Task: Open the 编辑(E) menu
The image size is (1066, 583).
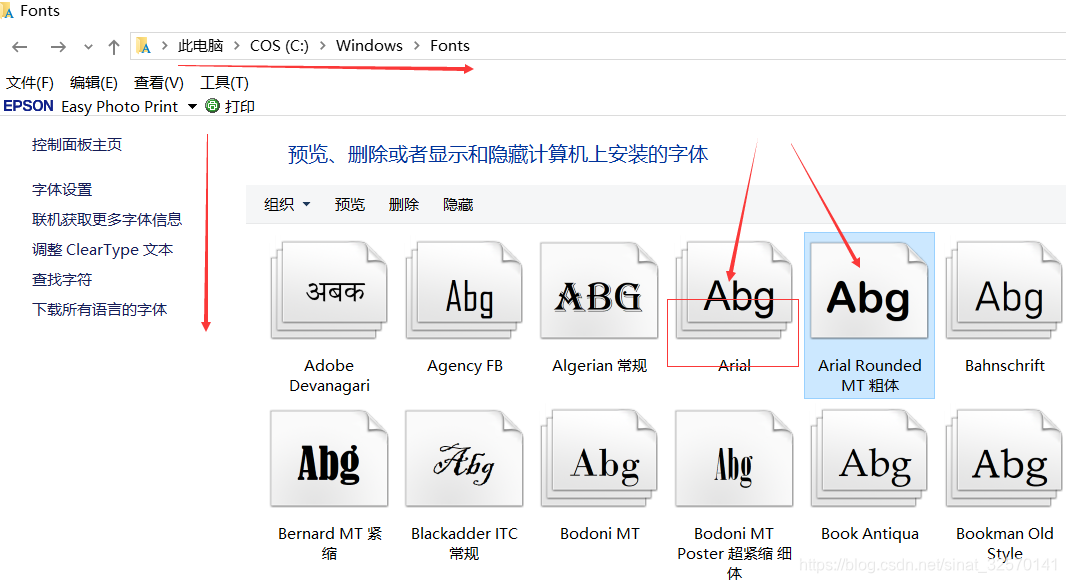Action: 94,83
